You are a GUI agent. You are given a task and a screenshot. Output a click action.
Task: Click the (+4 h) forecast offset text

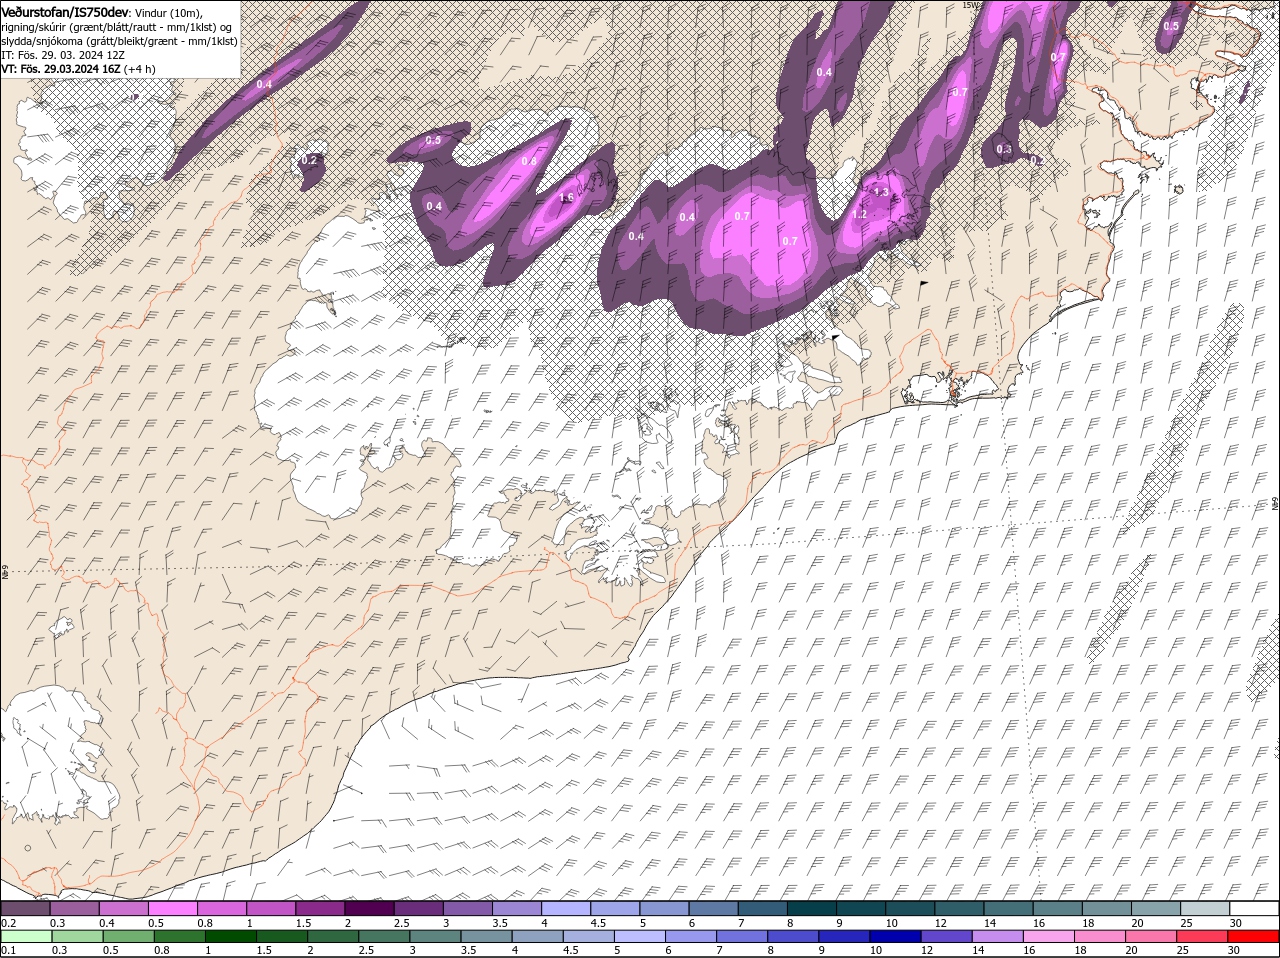(139, 69)
